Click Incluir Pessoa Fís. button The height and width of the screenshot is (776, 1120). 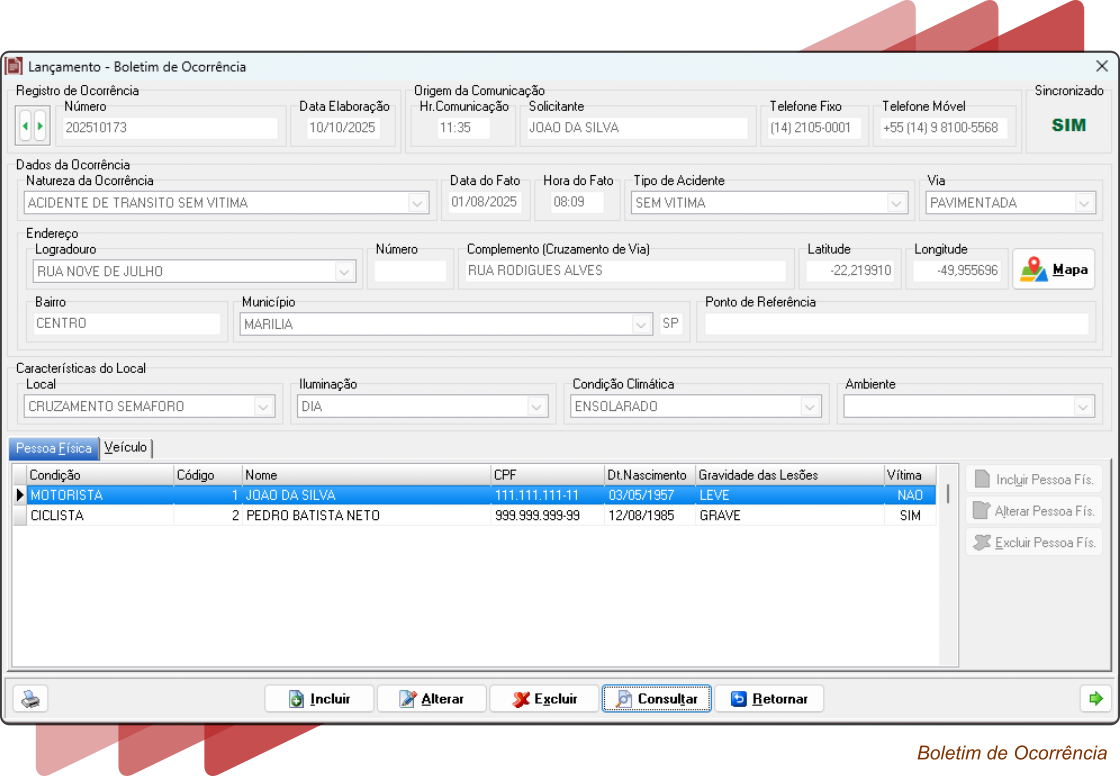(x=1034, y=480)
